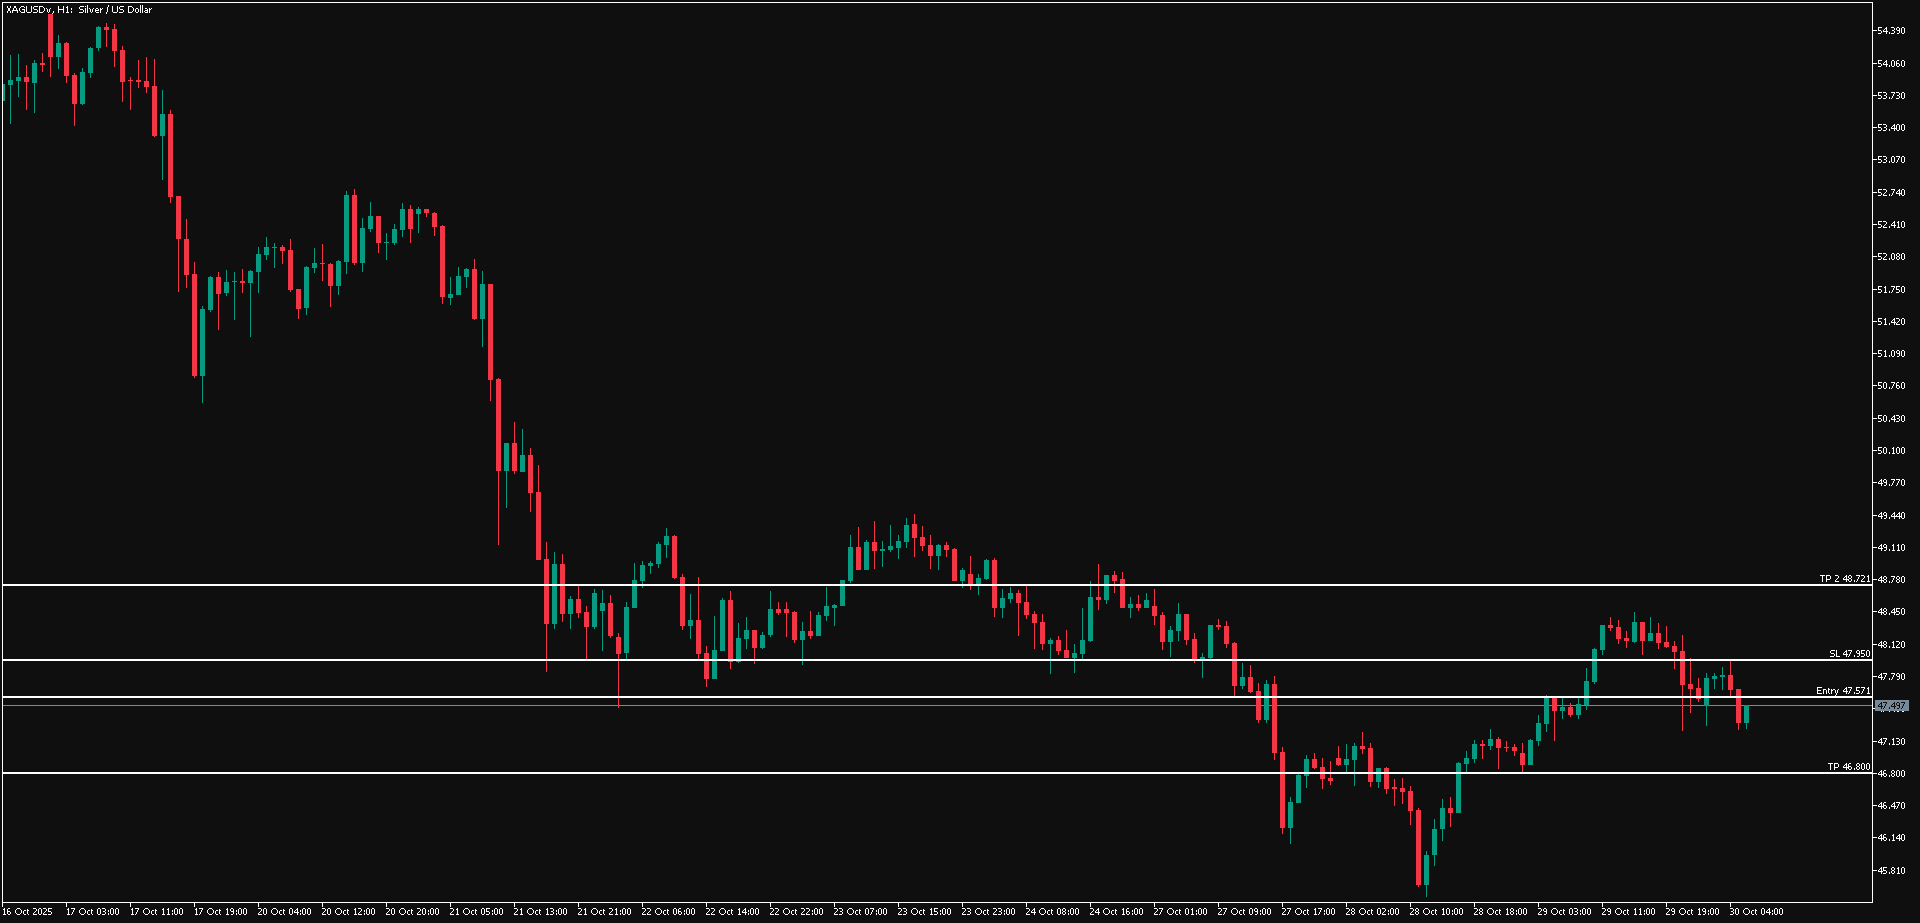Click the 52.740 price axis label
Image resolution: width=1920 pixels, height=923 pixels.
[x=1890, y=192]
